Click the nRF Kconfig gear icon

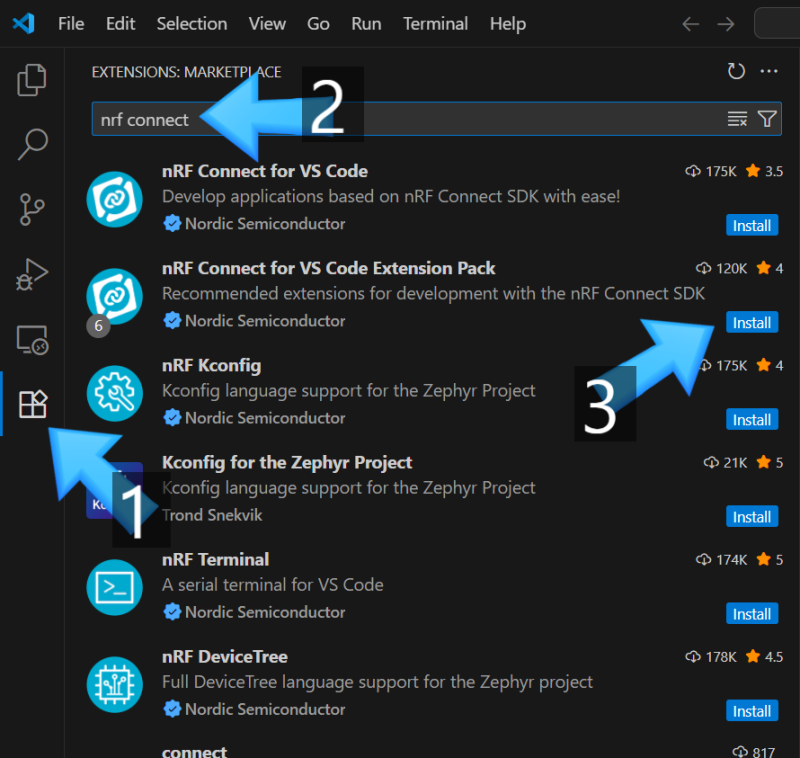pos(114,393)
